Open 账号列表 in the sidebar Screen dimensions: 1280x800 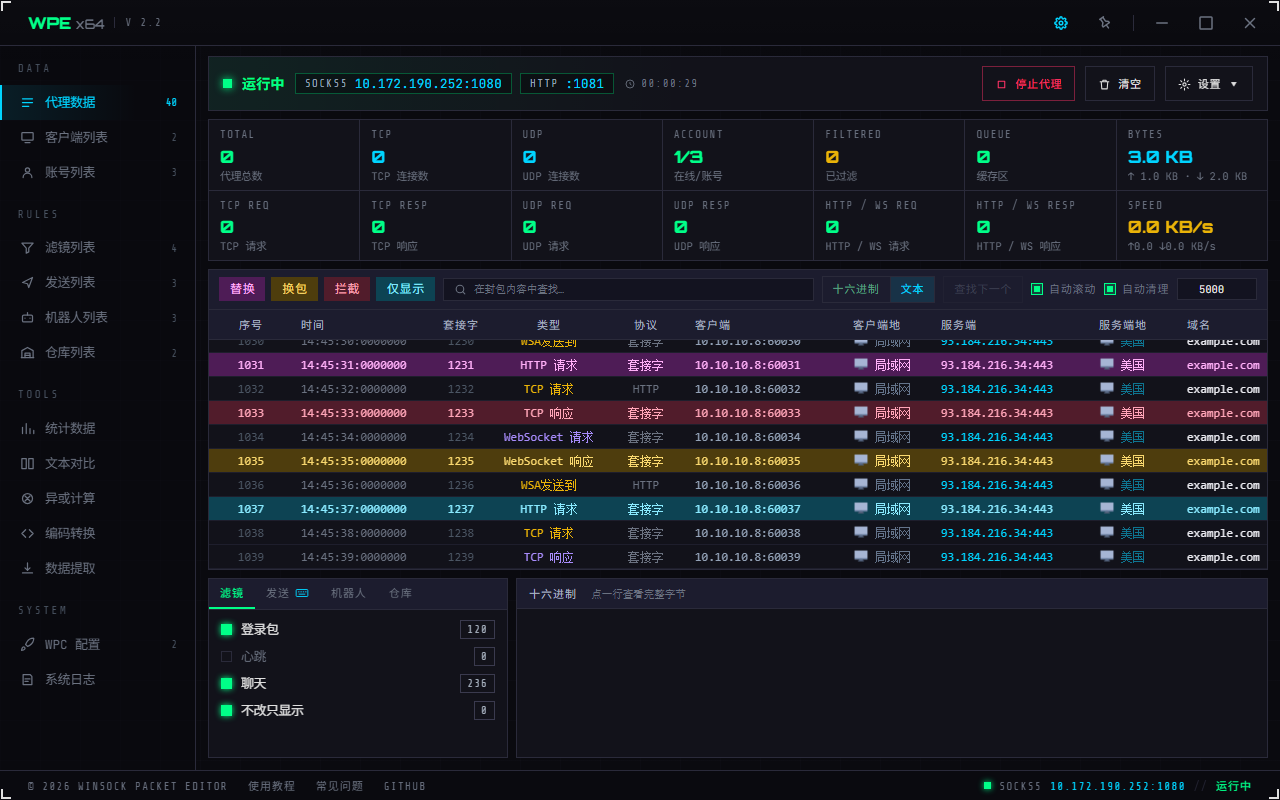97,172
